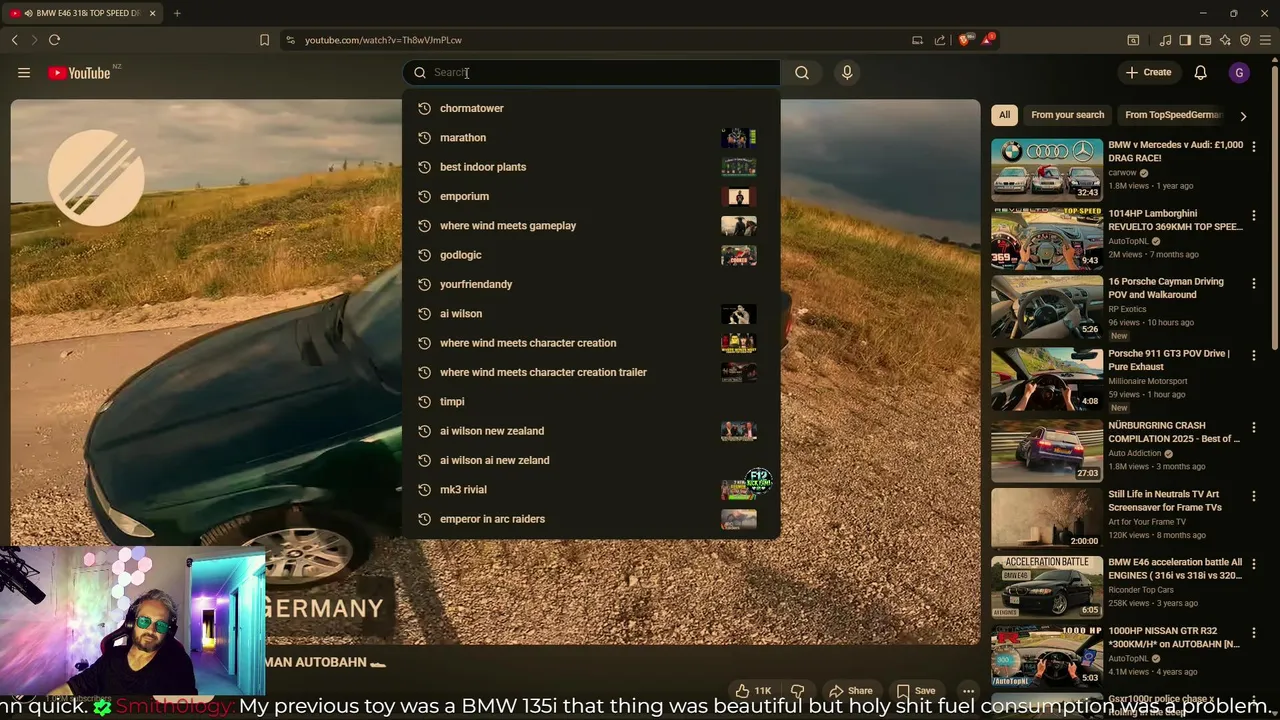Image resolution: width=1280 pixels, height=720 pixels.
Task: Choose the godlogic search suggestion
Action: point(590,255)
